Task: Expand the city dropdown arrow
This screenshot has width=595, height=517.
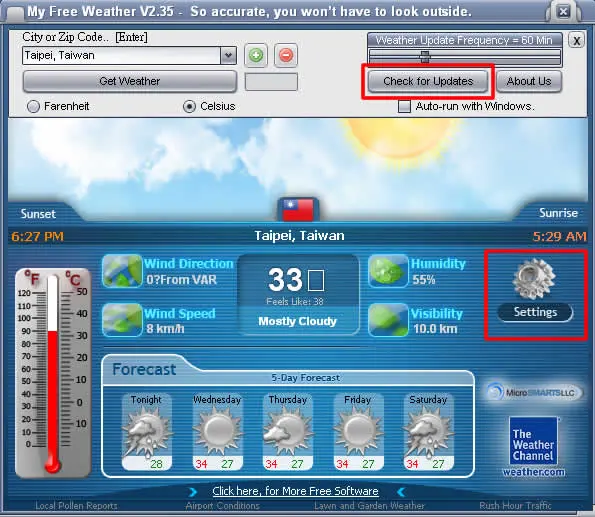Action: click(228, 55)
